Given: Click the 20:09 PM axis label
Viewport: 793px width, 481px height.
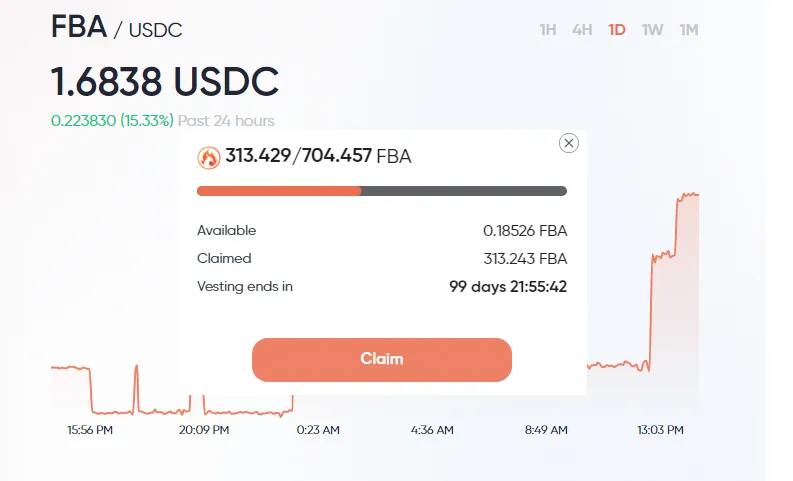Looking at the screenshot, I should [x=204, y=430].
